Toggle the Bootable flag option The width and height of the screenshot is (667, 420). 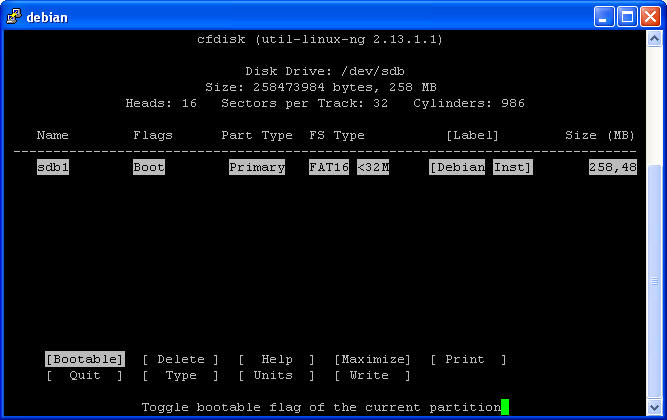[85, 359]
